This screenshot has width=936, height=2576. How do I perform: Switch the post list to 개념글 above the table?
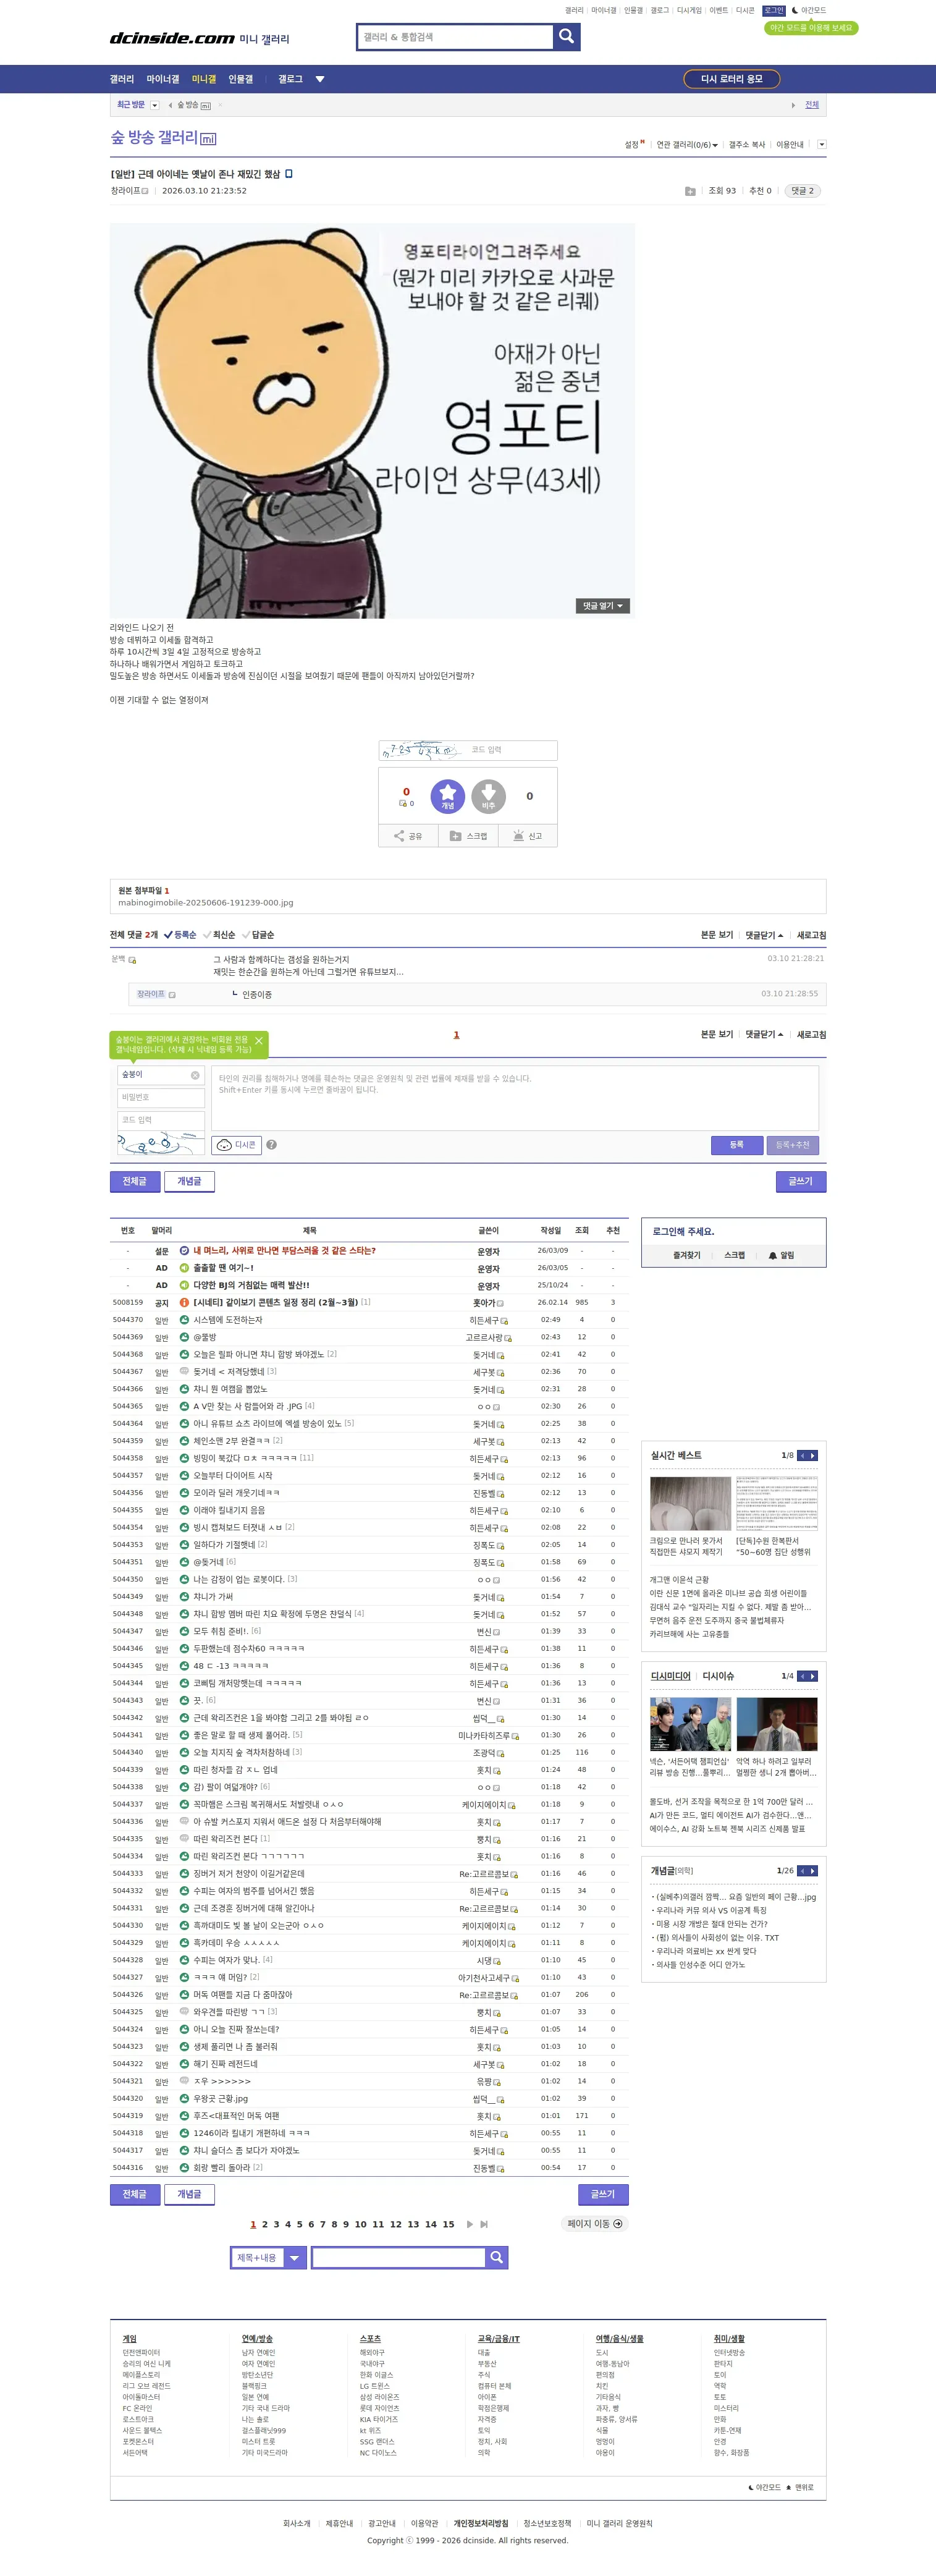tap(189, 1181)
